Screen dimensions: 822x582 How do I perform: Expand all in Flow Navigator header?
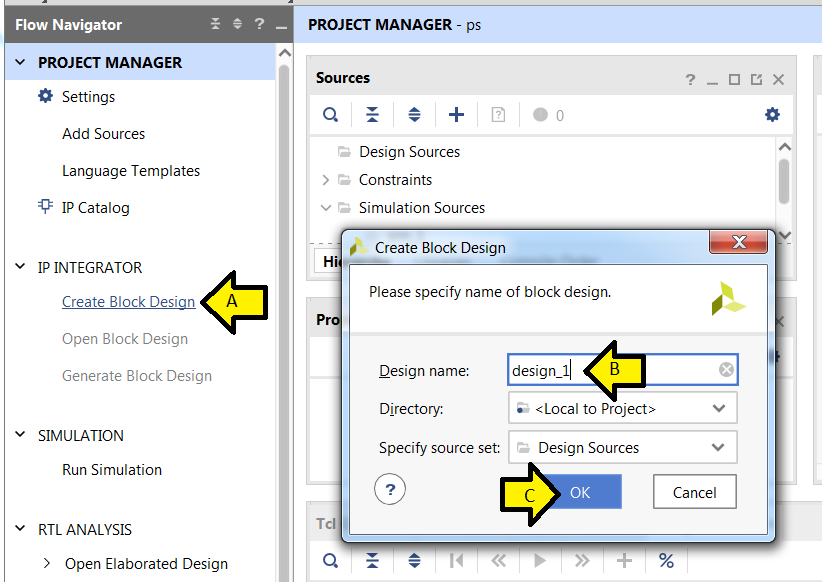click(x=237, y=24)
